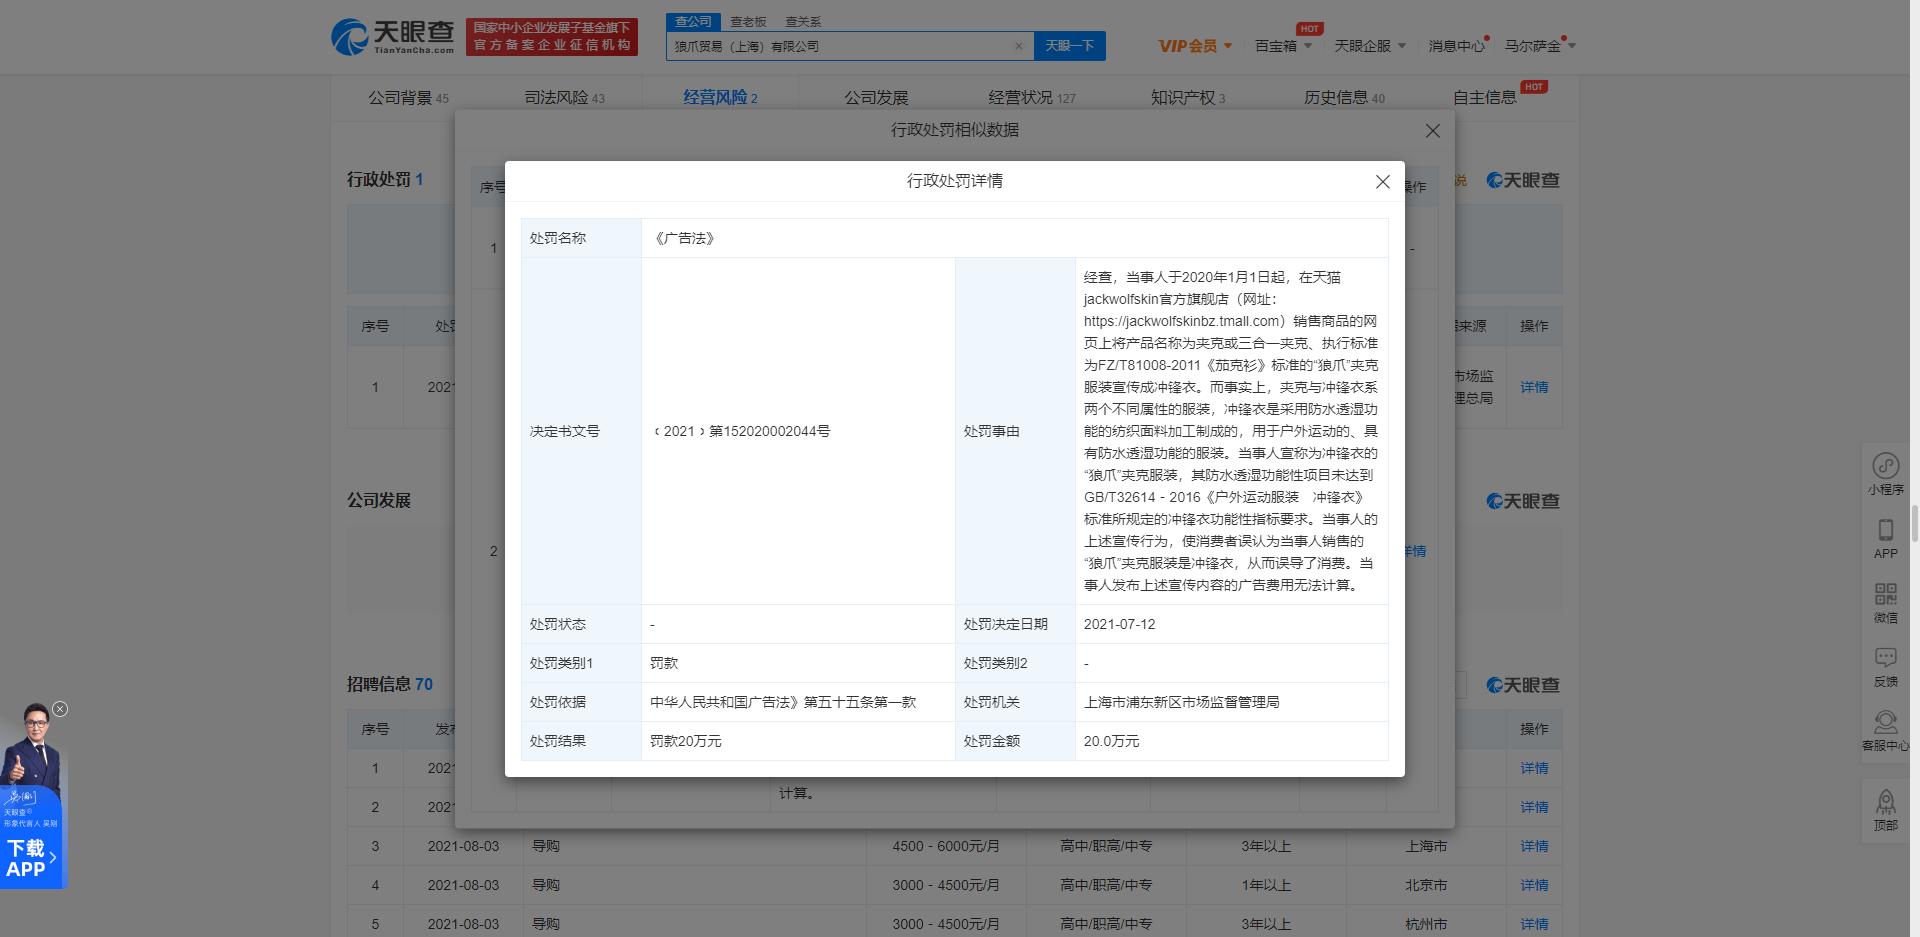Image resolution: width=1920 pixels, height=937 pixels.
Task: Open the 客服中心 icon
Action: (1886, 730)
